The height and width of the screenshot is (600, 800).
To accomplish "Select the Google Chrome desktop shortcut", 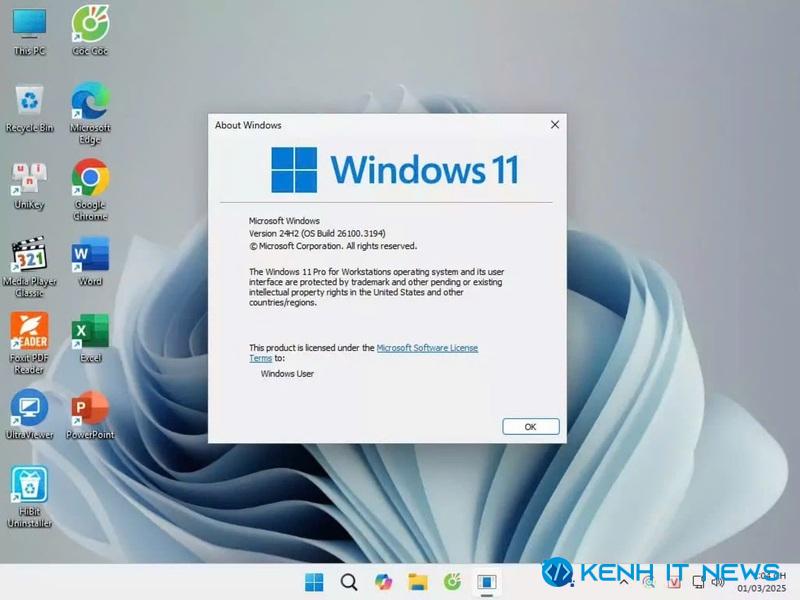I will click(x=90, y=190).
